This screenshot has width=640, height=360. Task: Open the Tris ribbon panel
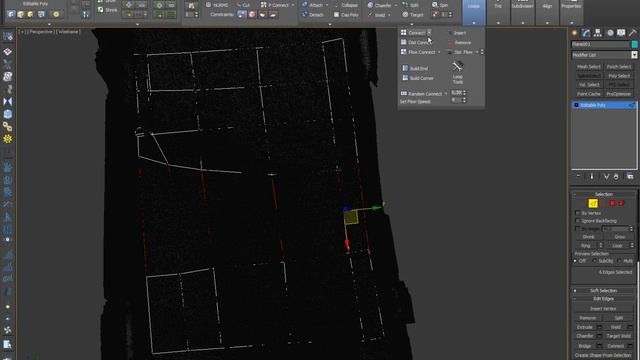(498, 12)
